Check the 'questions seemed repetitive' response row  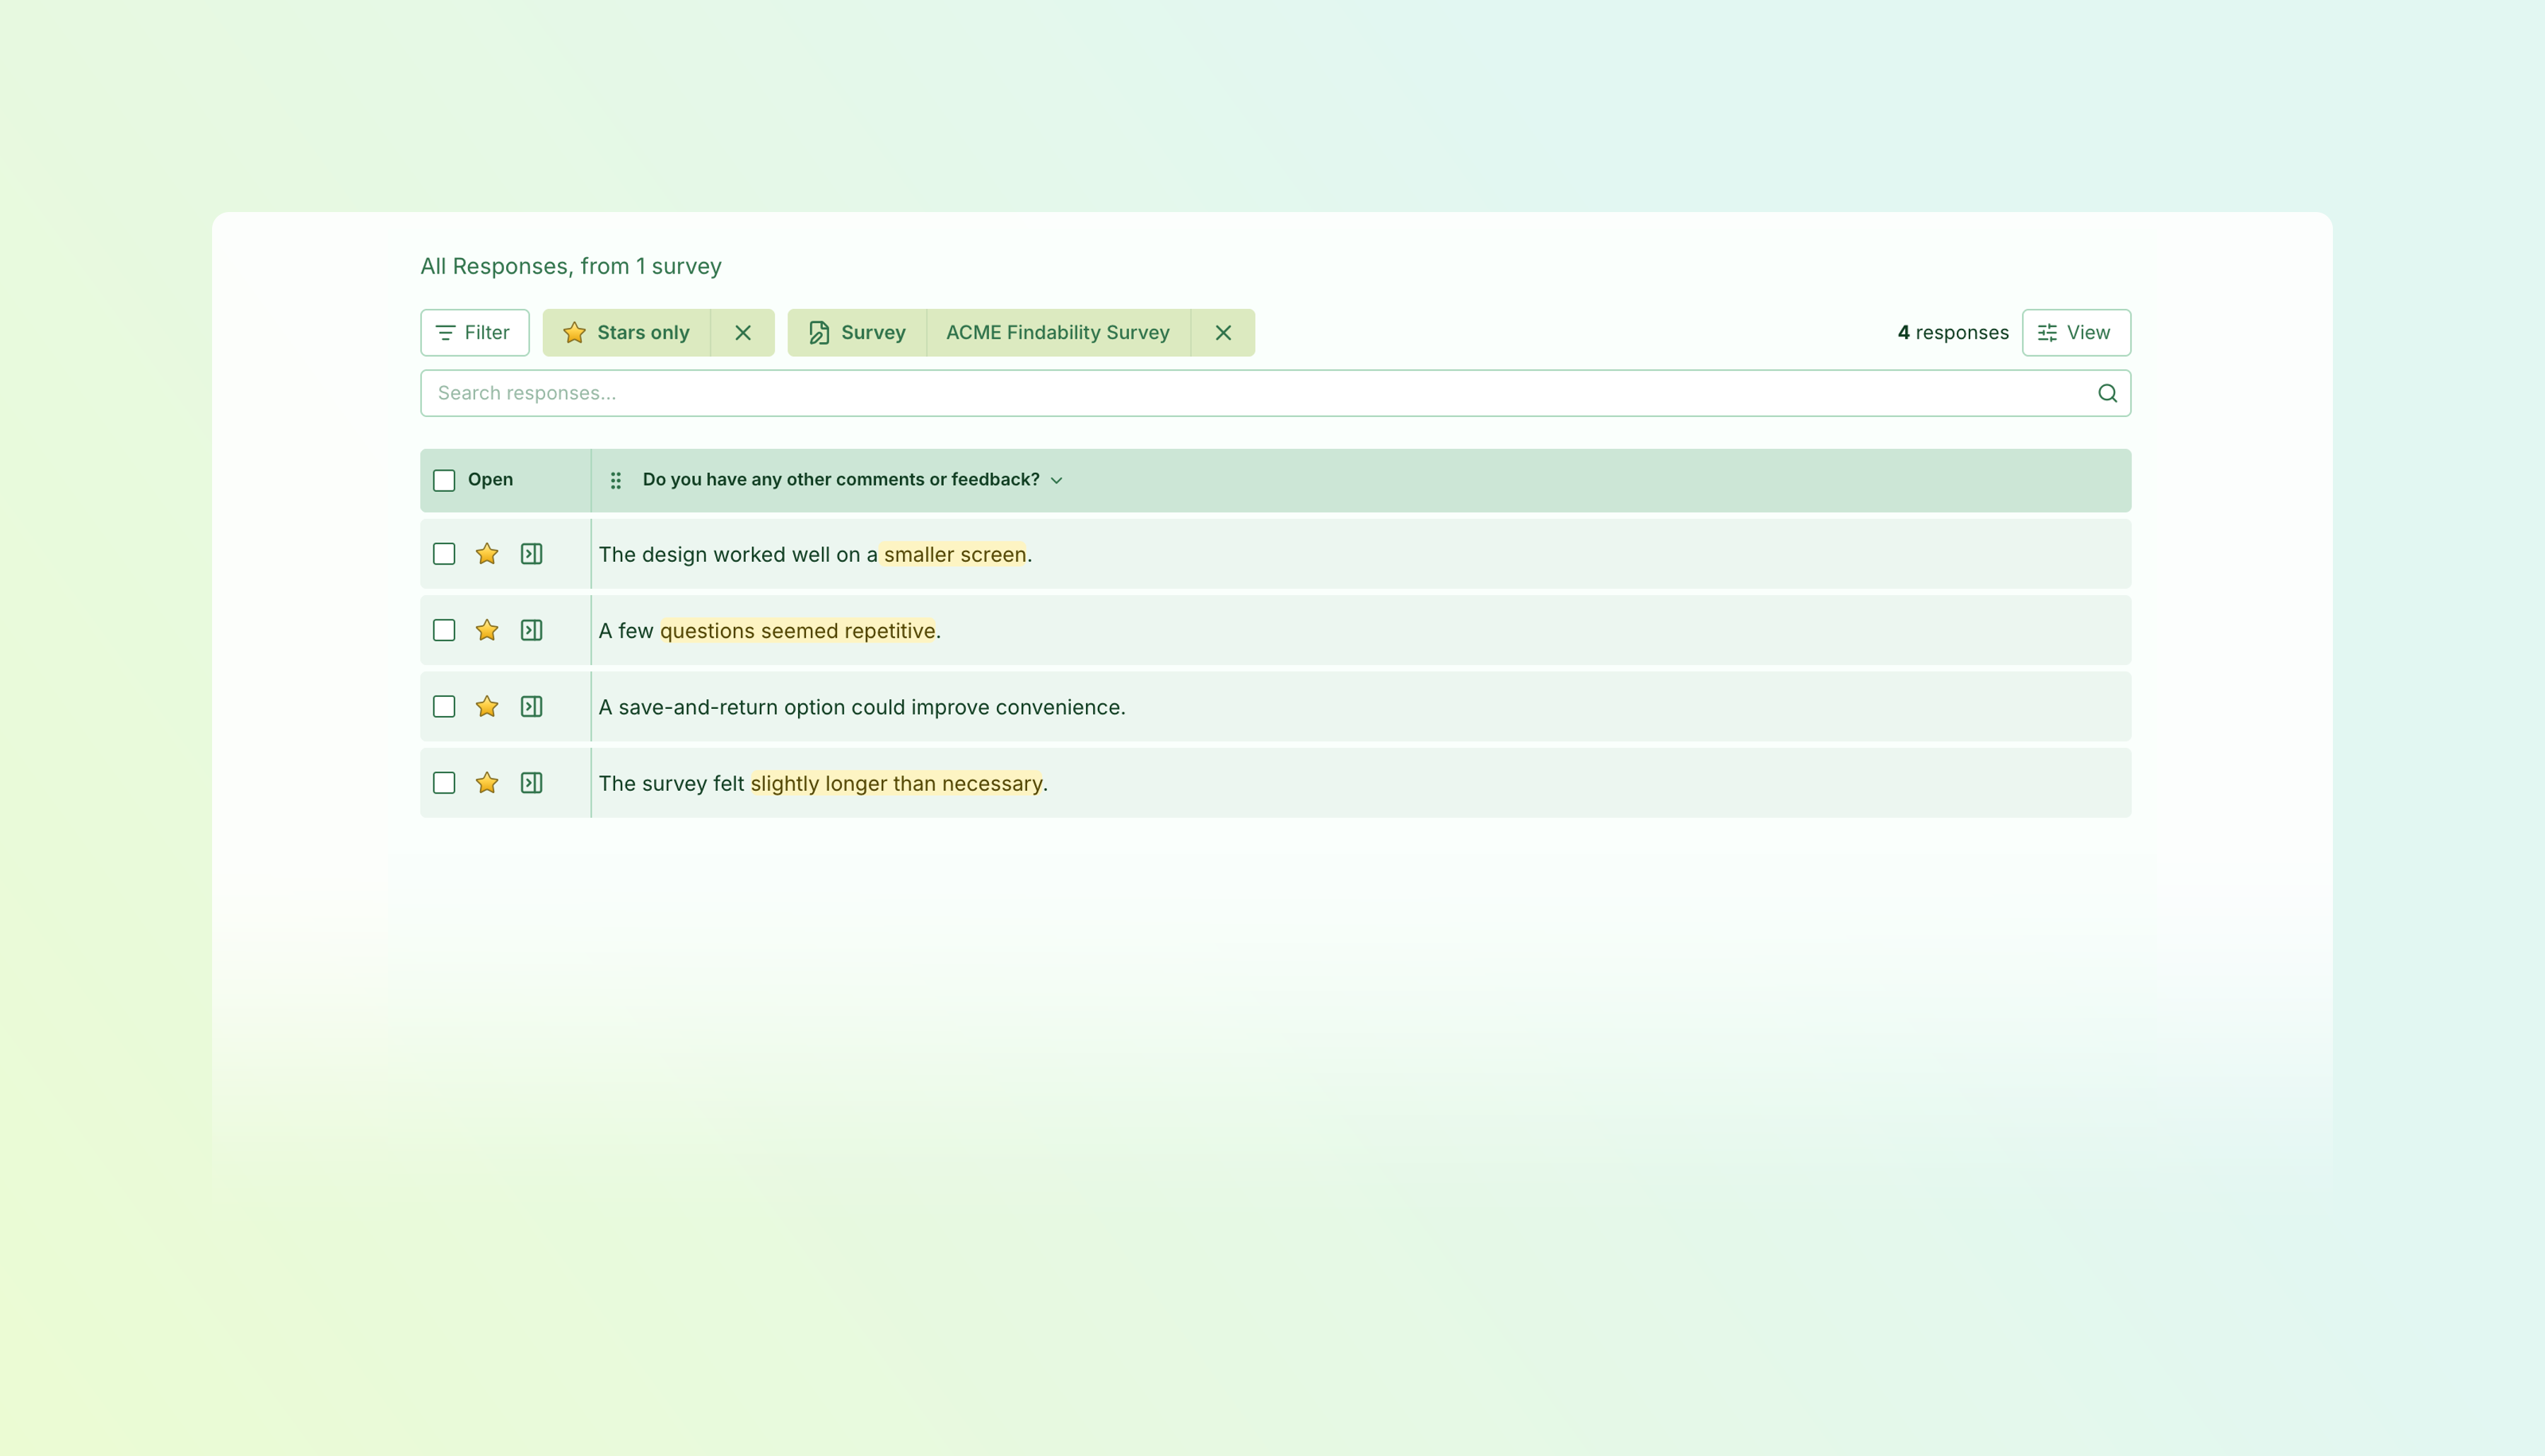(x=444, y=630)
